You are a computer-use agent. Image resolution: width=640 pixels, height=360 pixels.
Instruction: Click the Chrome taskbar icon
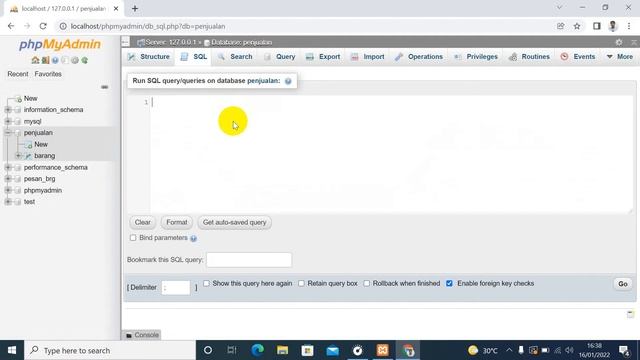(x=407, y=350)
